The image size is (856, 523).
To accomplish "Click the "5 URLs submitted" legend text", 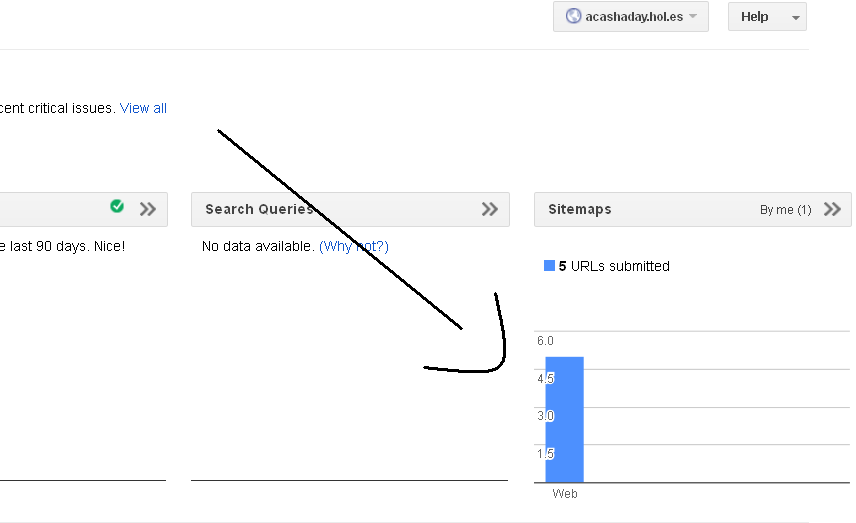I will pos(614,266).
